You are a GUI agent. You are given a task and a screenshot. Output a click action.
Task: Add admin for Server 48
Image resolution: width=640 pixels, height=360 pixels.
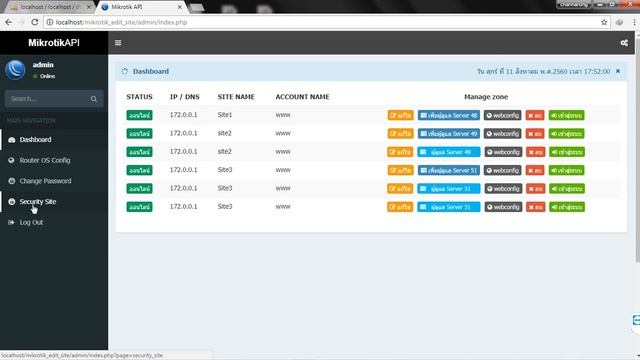coord(449,116)
